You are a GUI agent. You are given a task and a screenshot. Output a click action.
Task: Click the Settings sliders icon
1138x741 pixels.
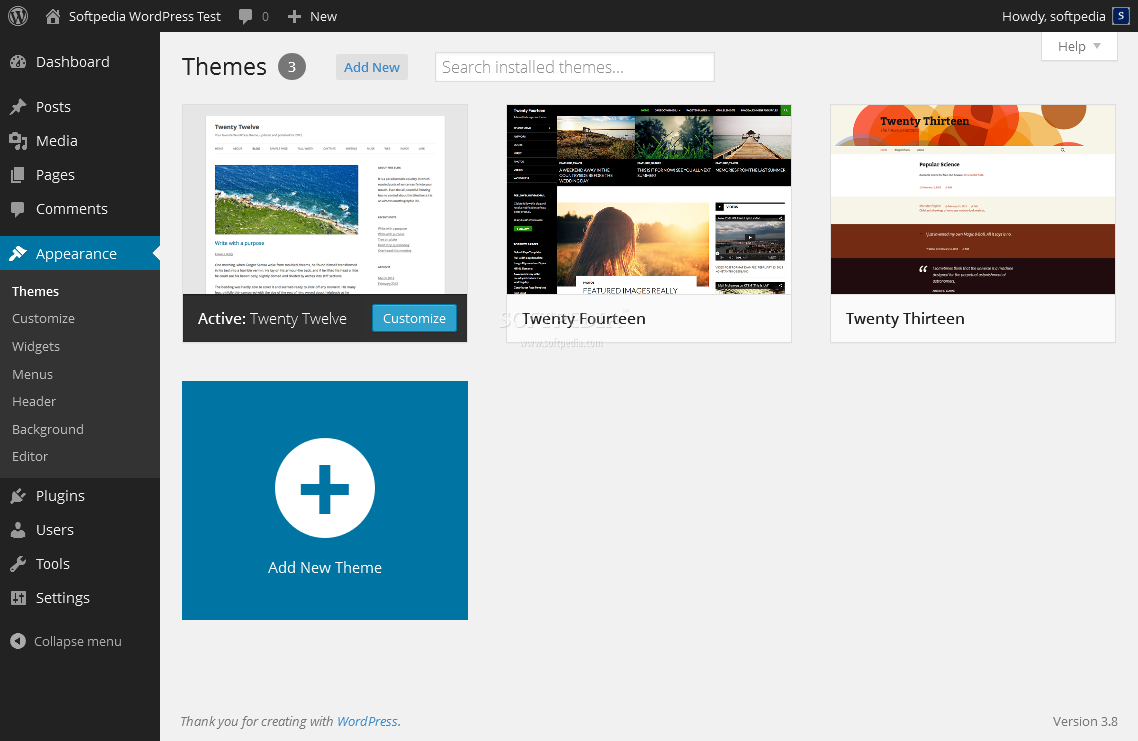[18, 598]
